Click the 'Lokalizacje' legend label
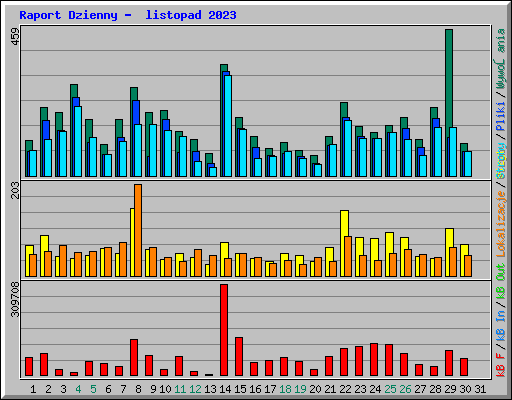Viewport: 512px width, 400px height. 500,224
